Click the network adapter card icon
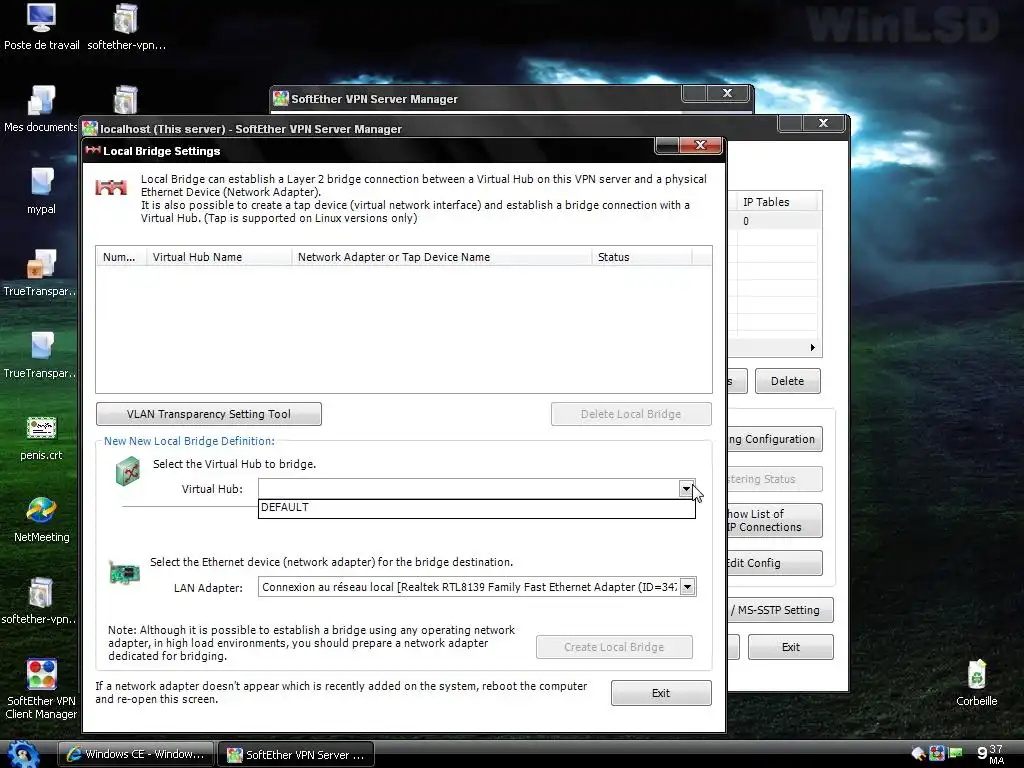The height and width of the screenshot is (768, 1024). click(124, 572)
